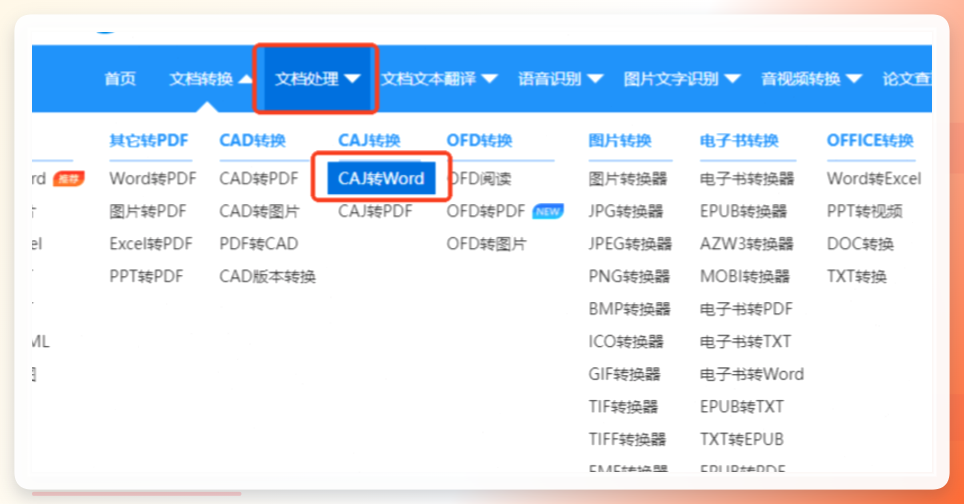The width and height of the screenshot is (964, 504).
Task: Open TIFF转换器
Action: tap(627, 439)
